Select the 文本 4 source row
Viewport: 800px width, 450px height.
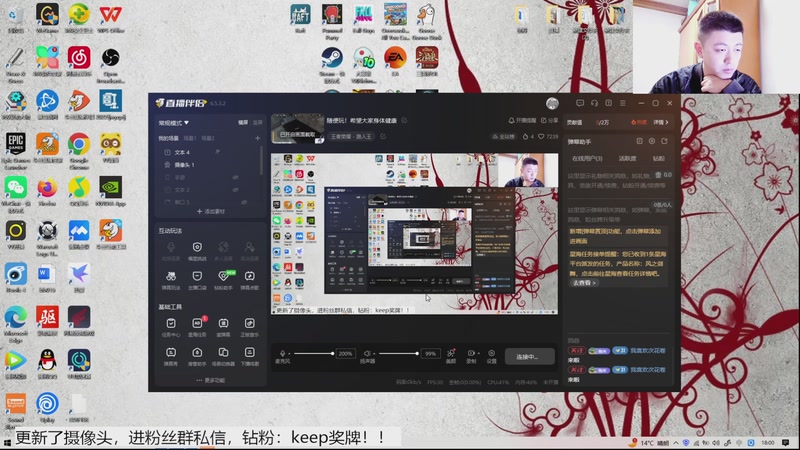pos(210,152)
